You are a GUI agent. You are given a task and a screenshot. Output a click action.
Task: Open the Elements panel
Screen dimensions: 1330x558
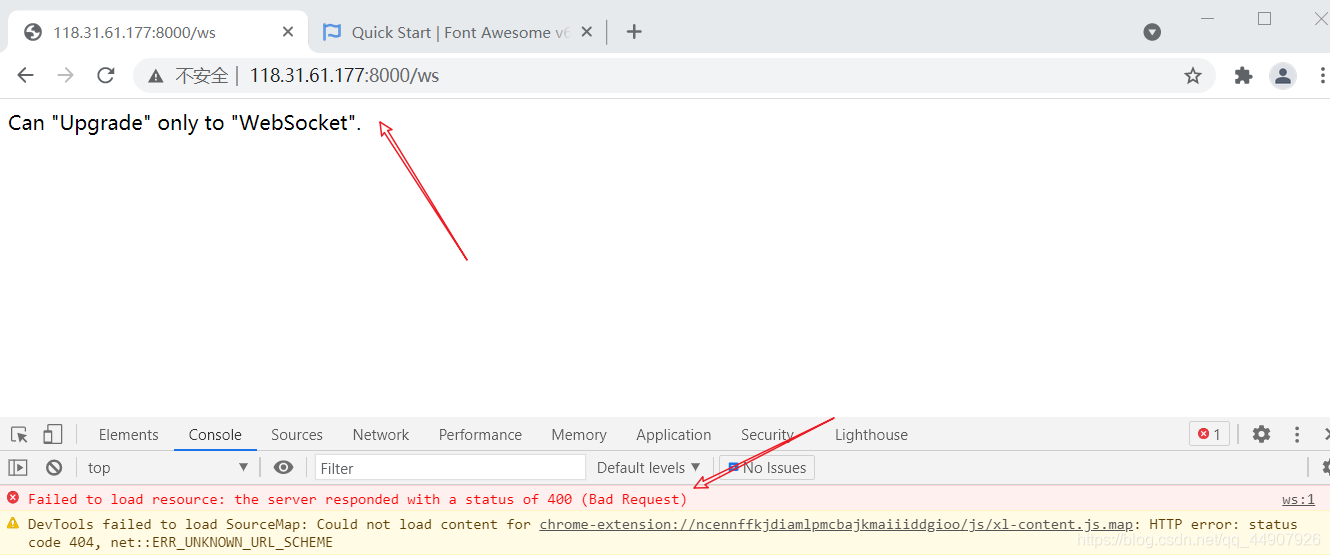click(128, 435)
